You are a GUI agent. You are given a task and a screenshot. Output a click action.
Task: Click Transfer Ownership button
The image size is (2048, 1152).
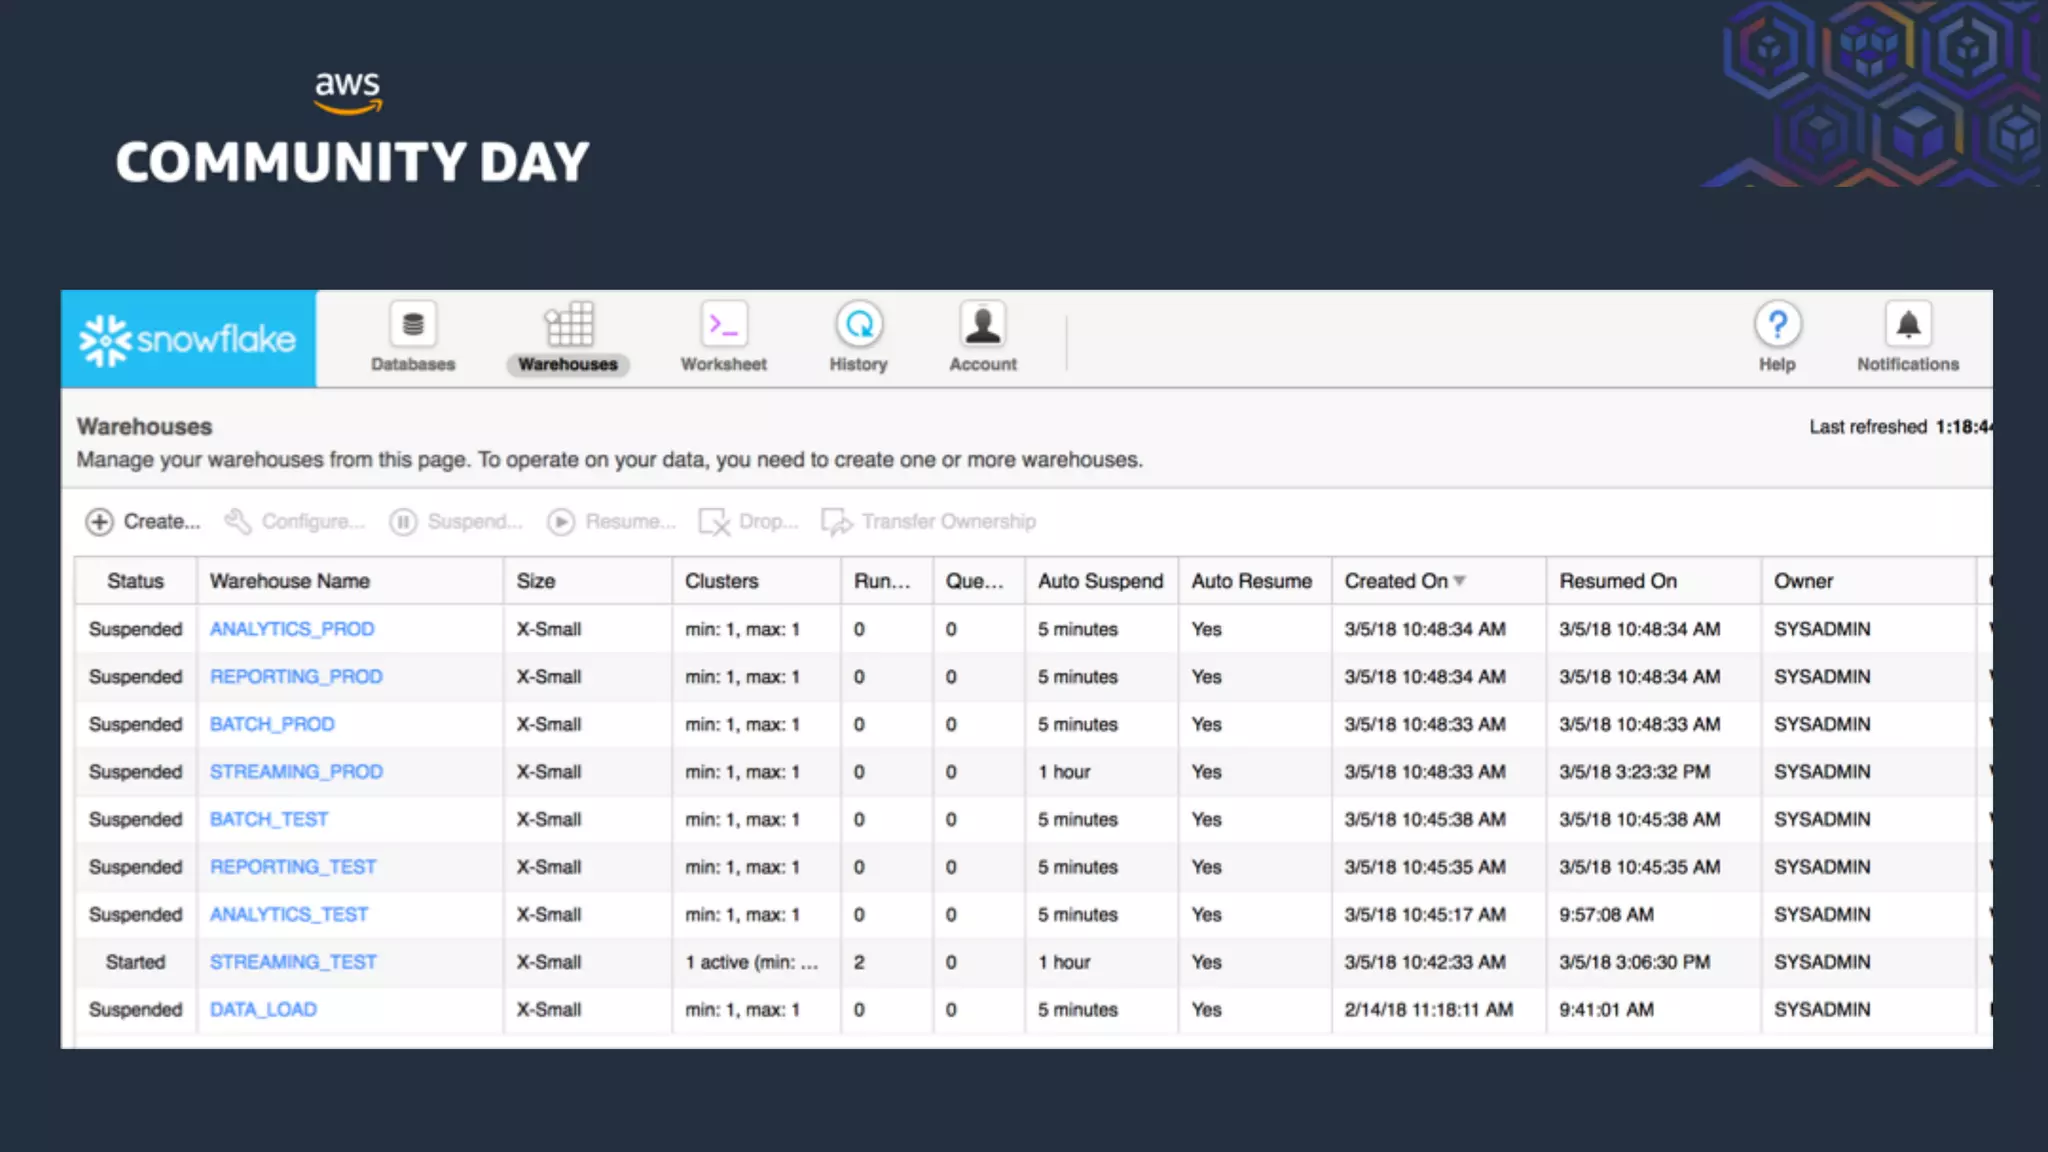coord(929,522)
